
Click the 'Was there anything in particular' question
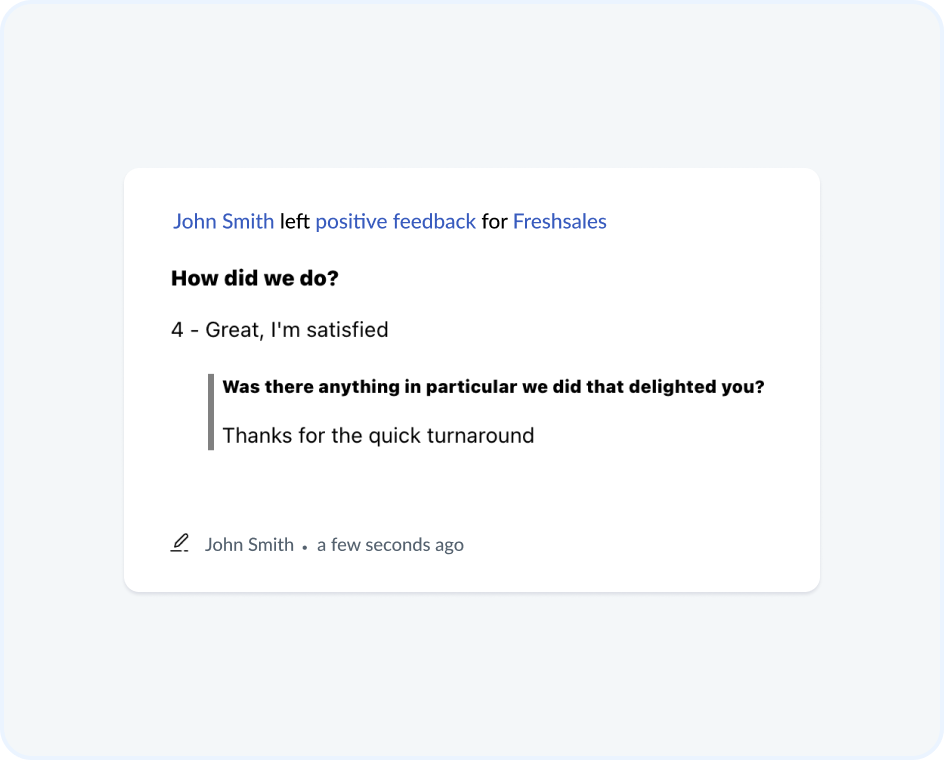point(493,387)
